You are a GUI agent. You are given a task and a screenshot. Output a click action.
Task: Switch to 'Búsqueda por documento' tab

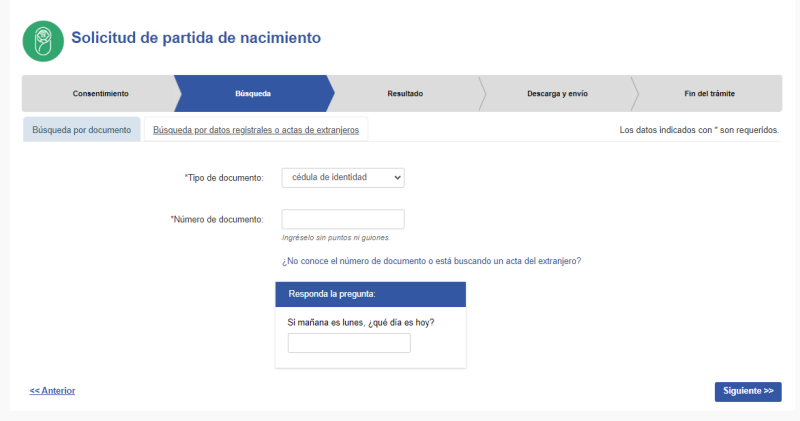click(x=82, y=130)
